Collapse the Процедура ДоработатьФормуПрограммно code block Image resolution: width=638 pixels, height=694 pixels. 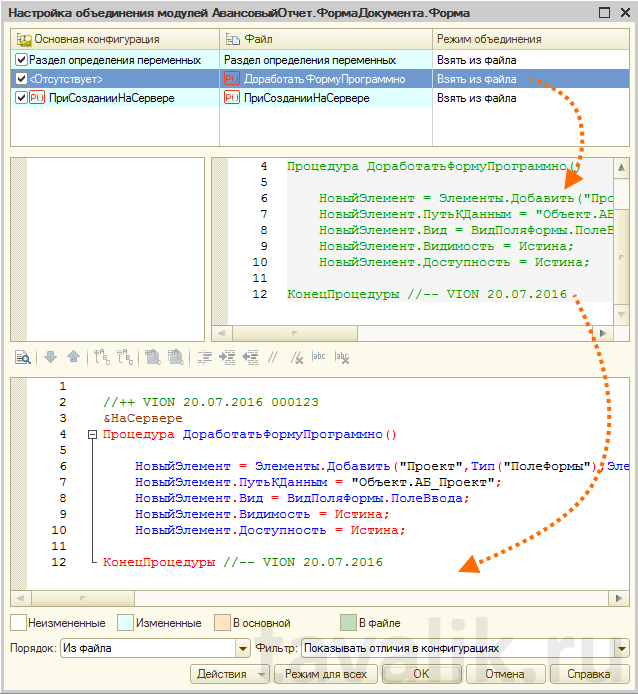click(x=92, y=435)
